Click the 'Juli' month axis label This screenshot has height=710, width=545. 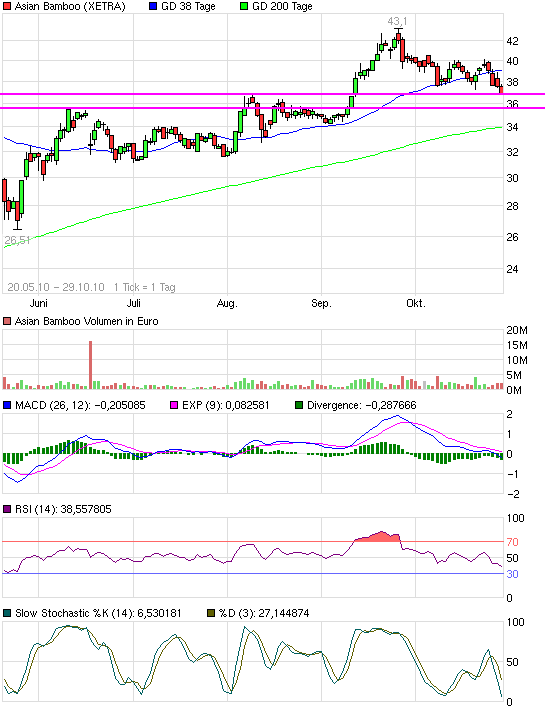pos(134,303)
